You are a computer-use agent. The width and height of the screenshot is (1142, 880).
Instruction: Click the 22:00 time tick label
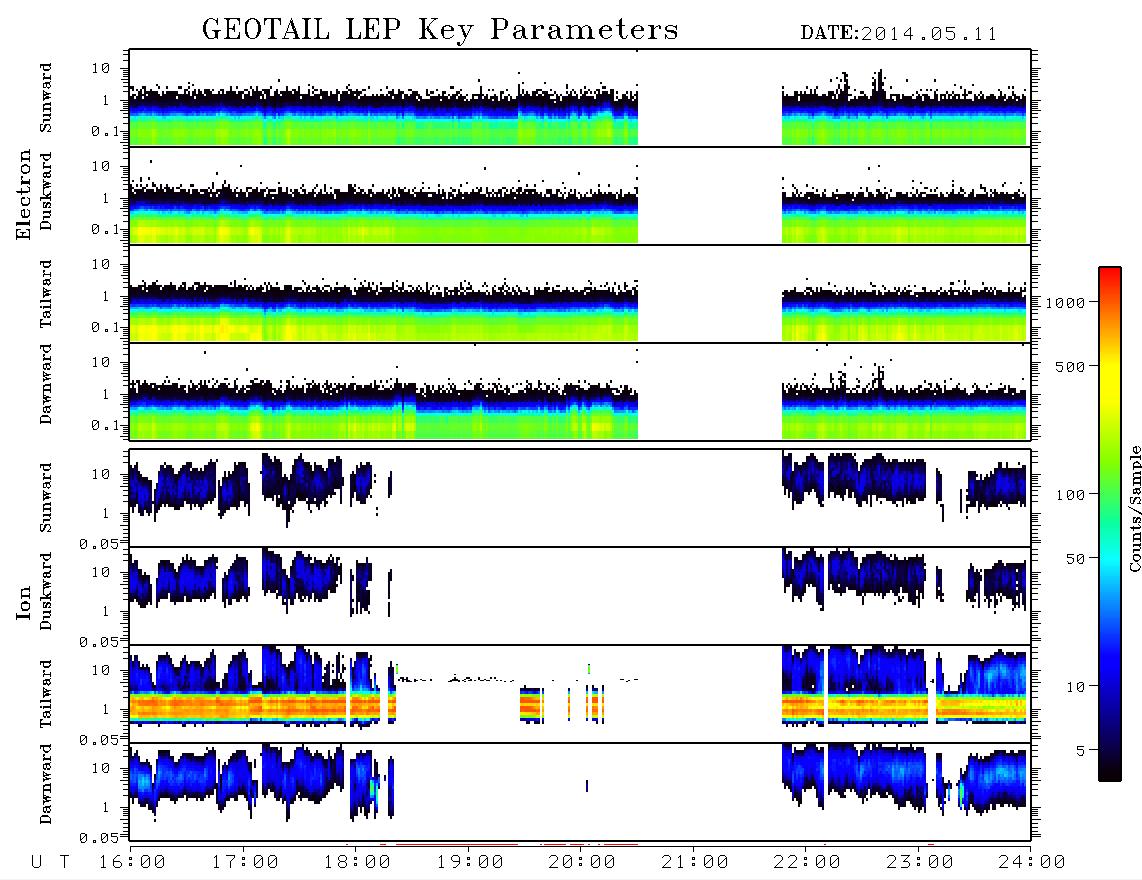807,863
